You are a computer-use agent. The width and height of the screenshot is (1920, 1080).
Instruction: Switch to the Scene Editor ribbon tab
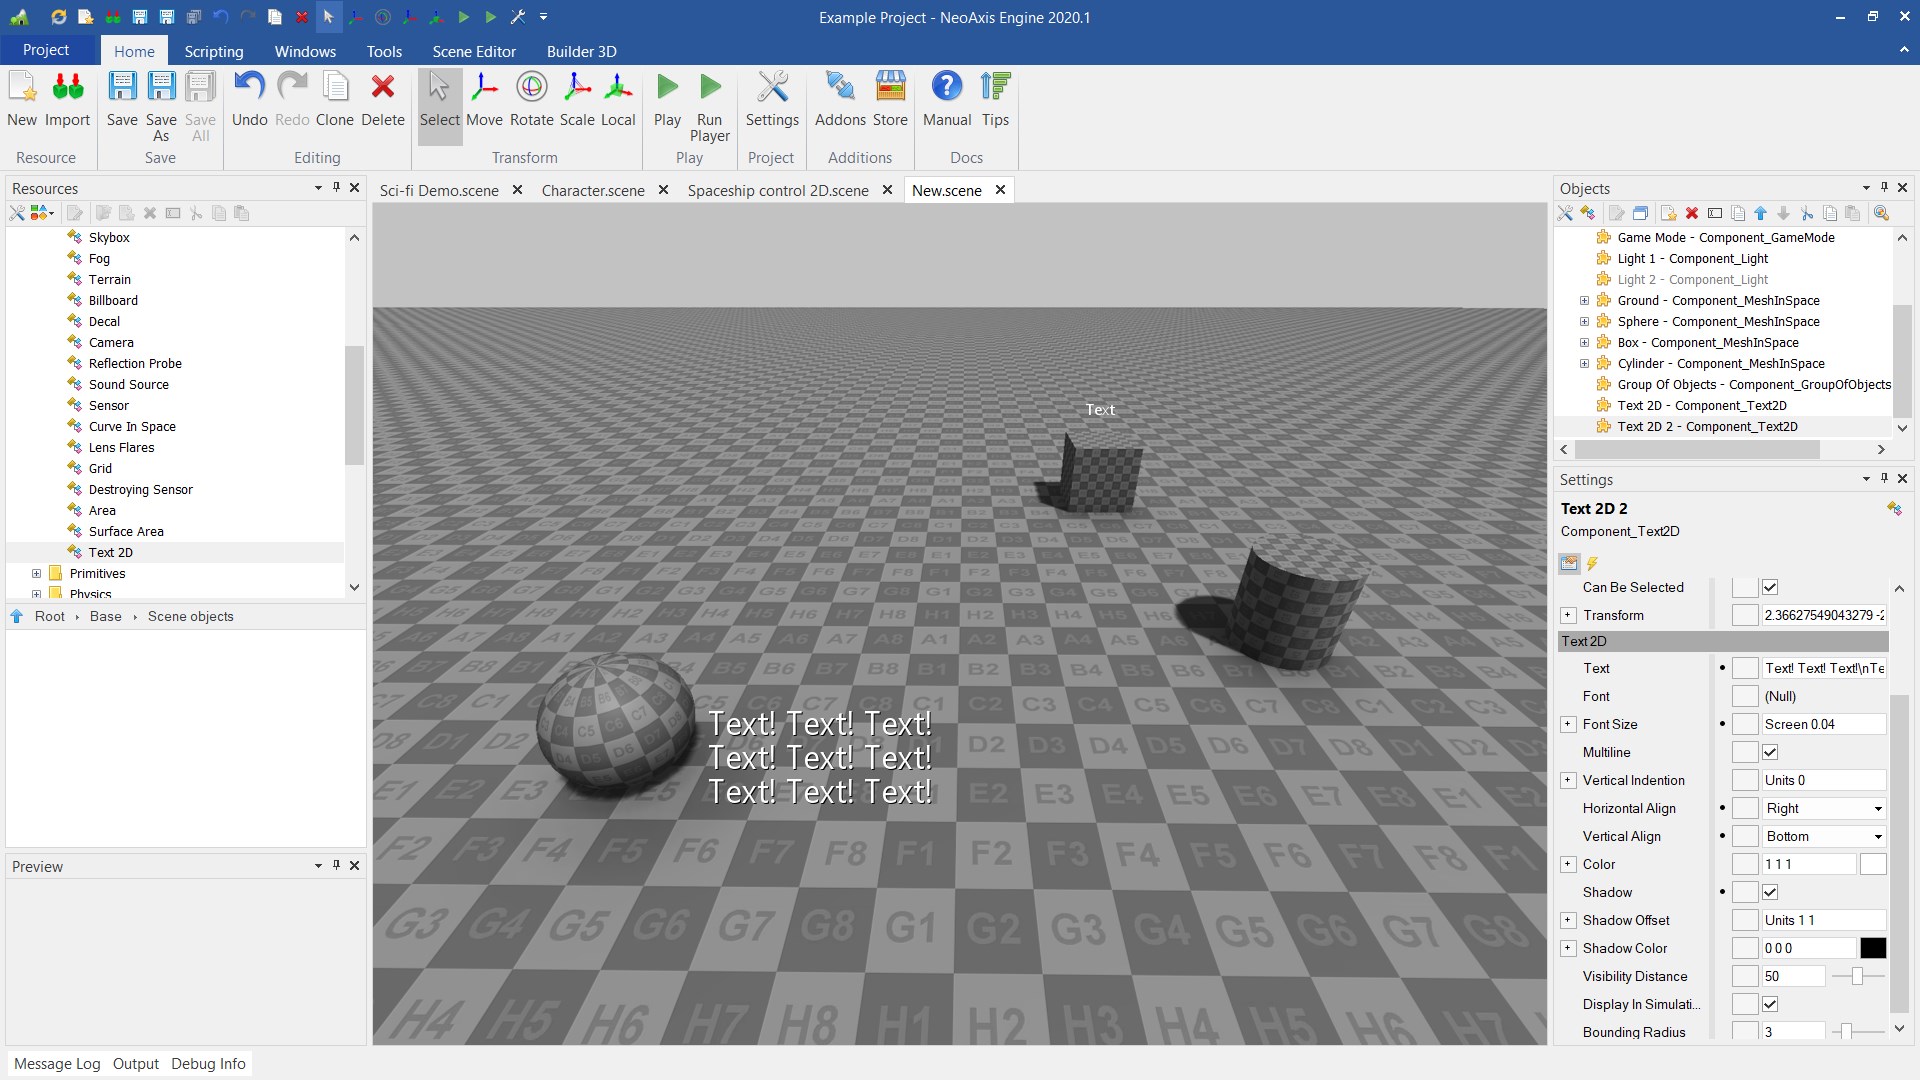coord(474,51)
